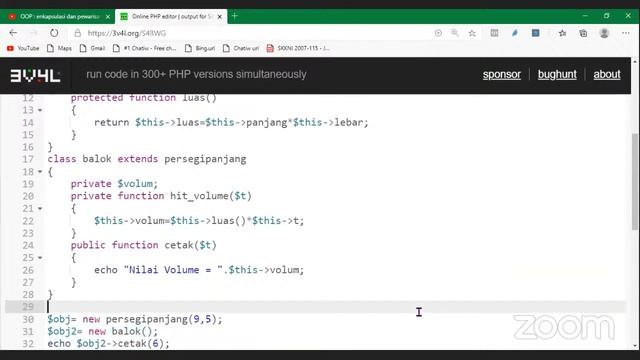
Task: Open the Maps bookmark
Action: [60, 48]
